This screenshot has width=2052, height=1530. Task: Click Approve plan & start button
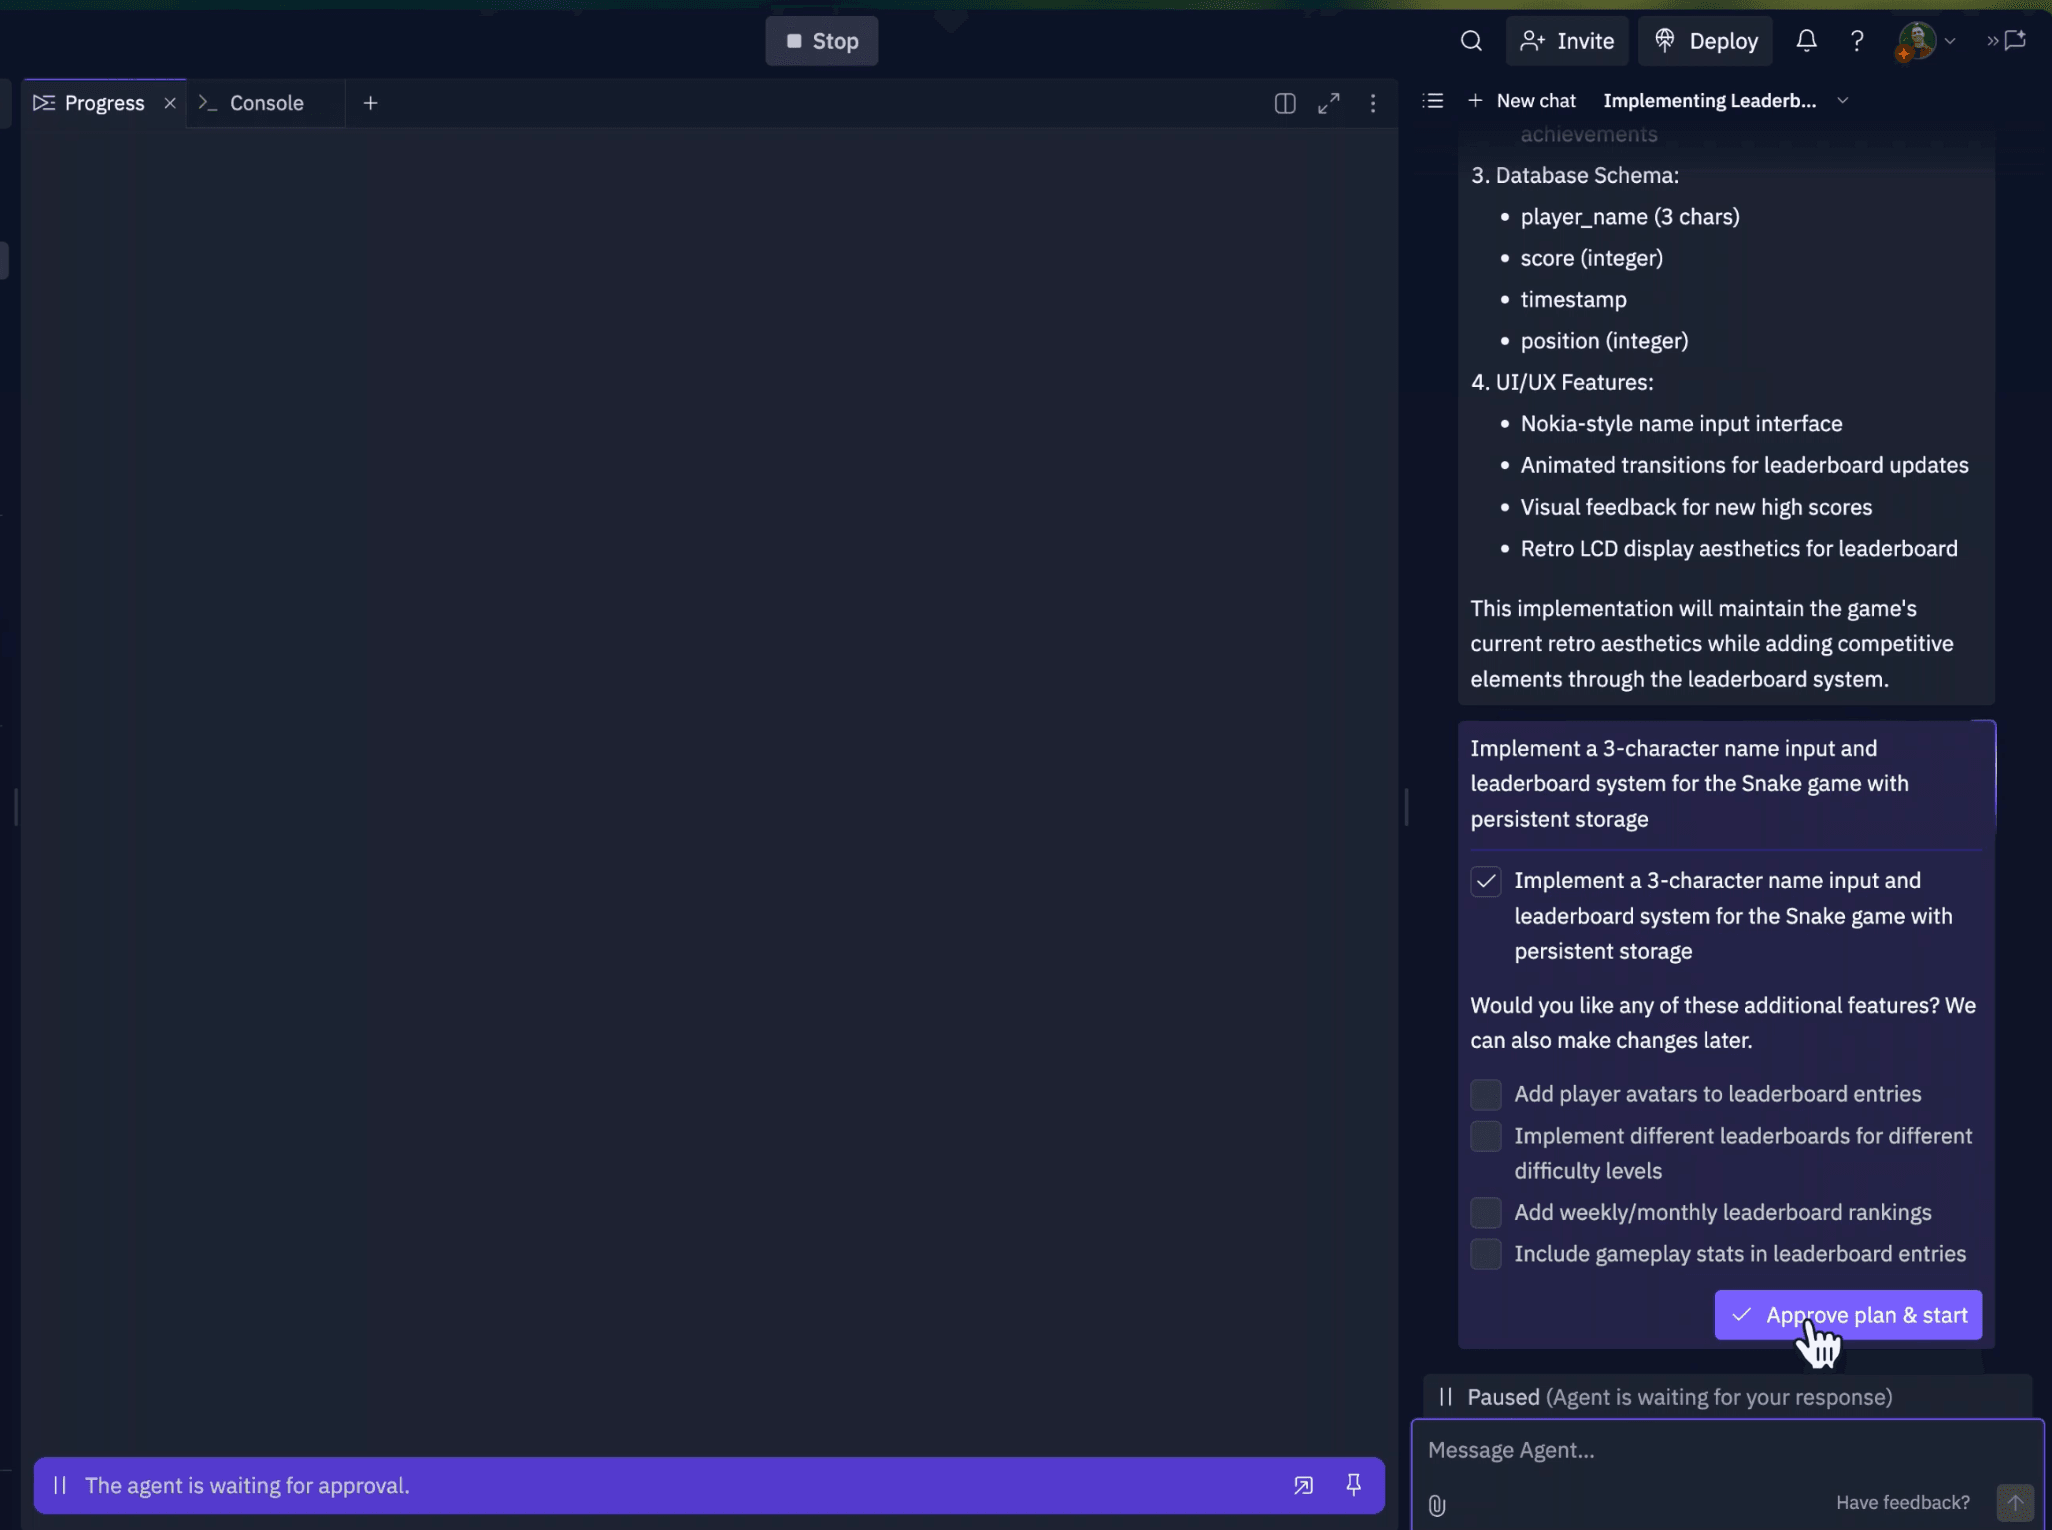tap(1847, 1315)
